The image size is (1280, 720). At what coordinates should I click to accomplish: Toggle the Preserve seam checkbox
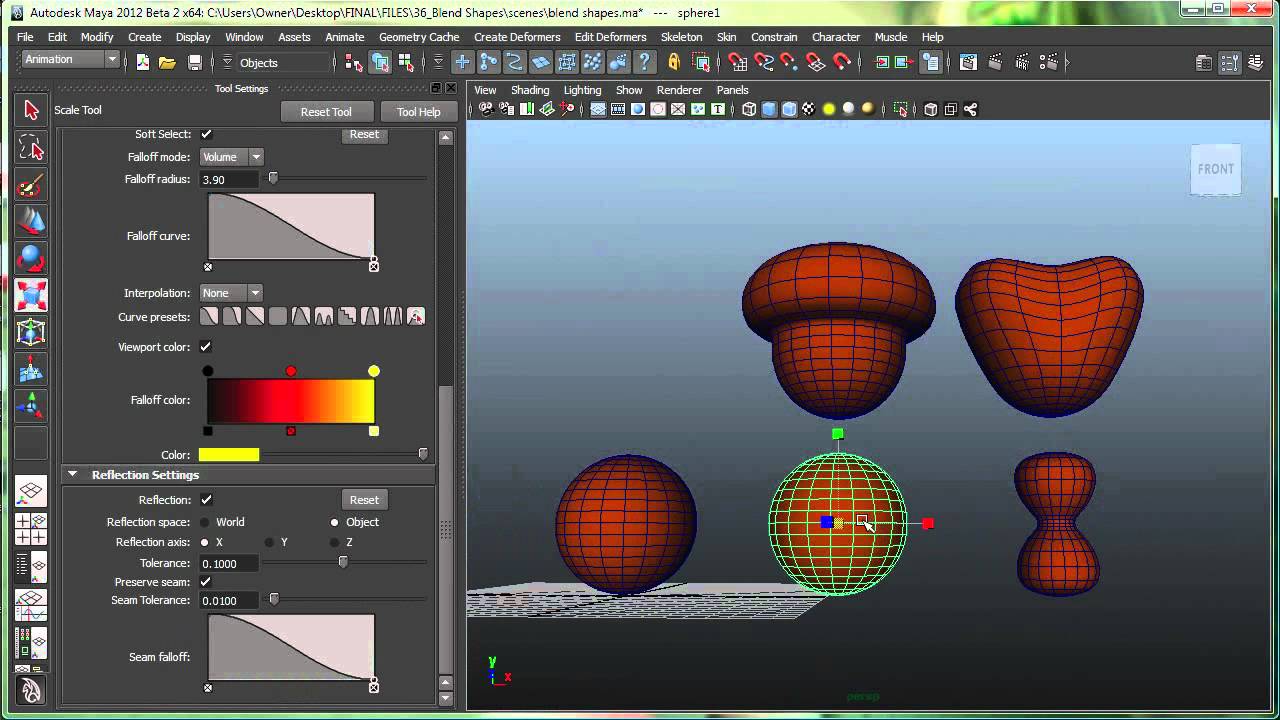coord(206,582)
